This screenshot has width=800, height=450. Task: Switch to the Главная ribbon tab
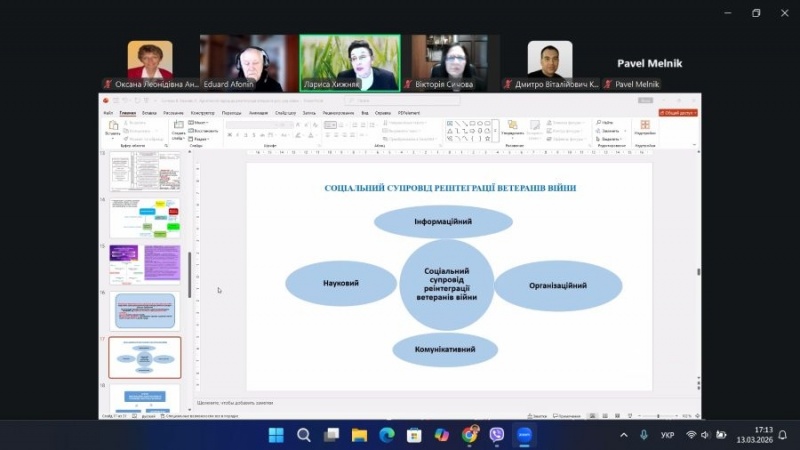point(127,113)
